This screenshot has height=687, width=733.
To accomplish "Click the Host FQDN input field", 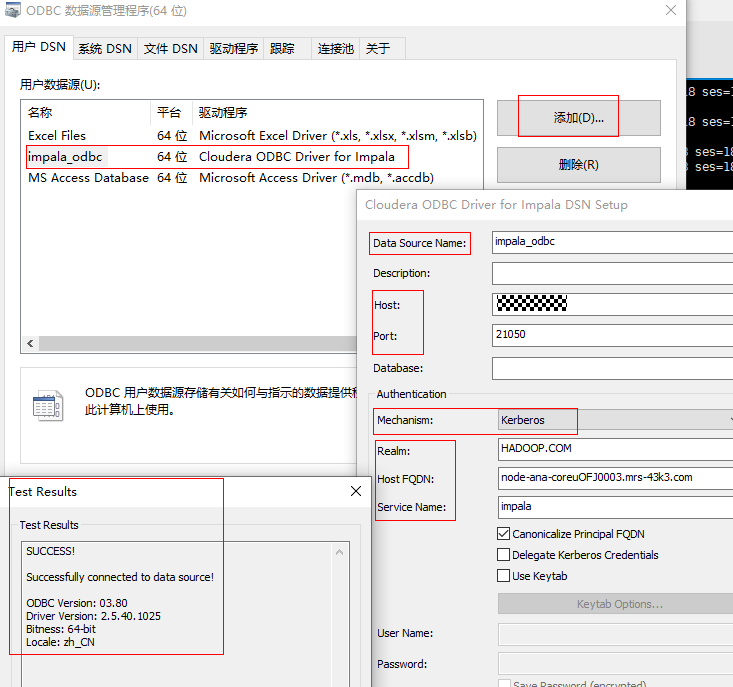I will point(615,478).
